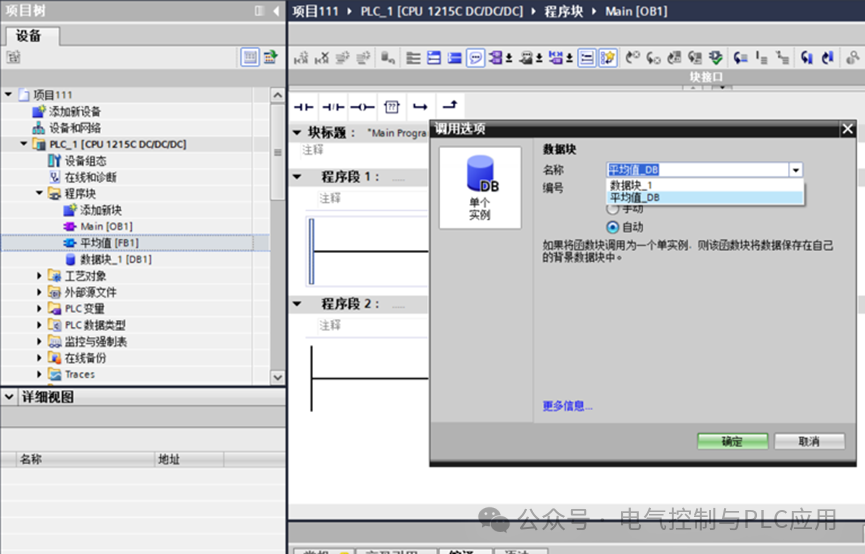Click PLC_1 in the breadcrumb path
The height and width of the screenshot is (554, 865).
442,11
